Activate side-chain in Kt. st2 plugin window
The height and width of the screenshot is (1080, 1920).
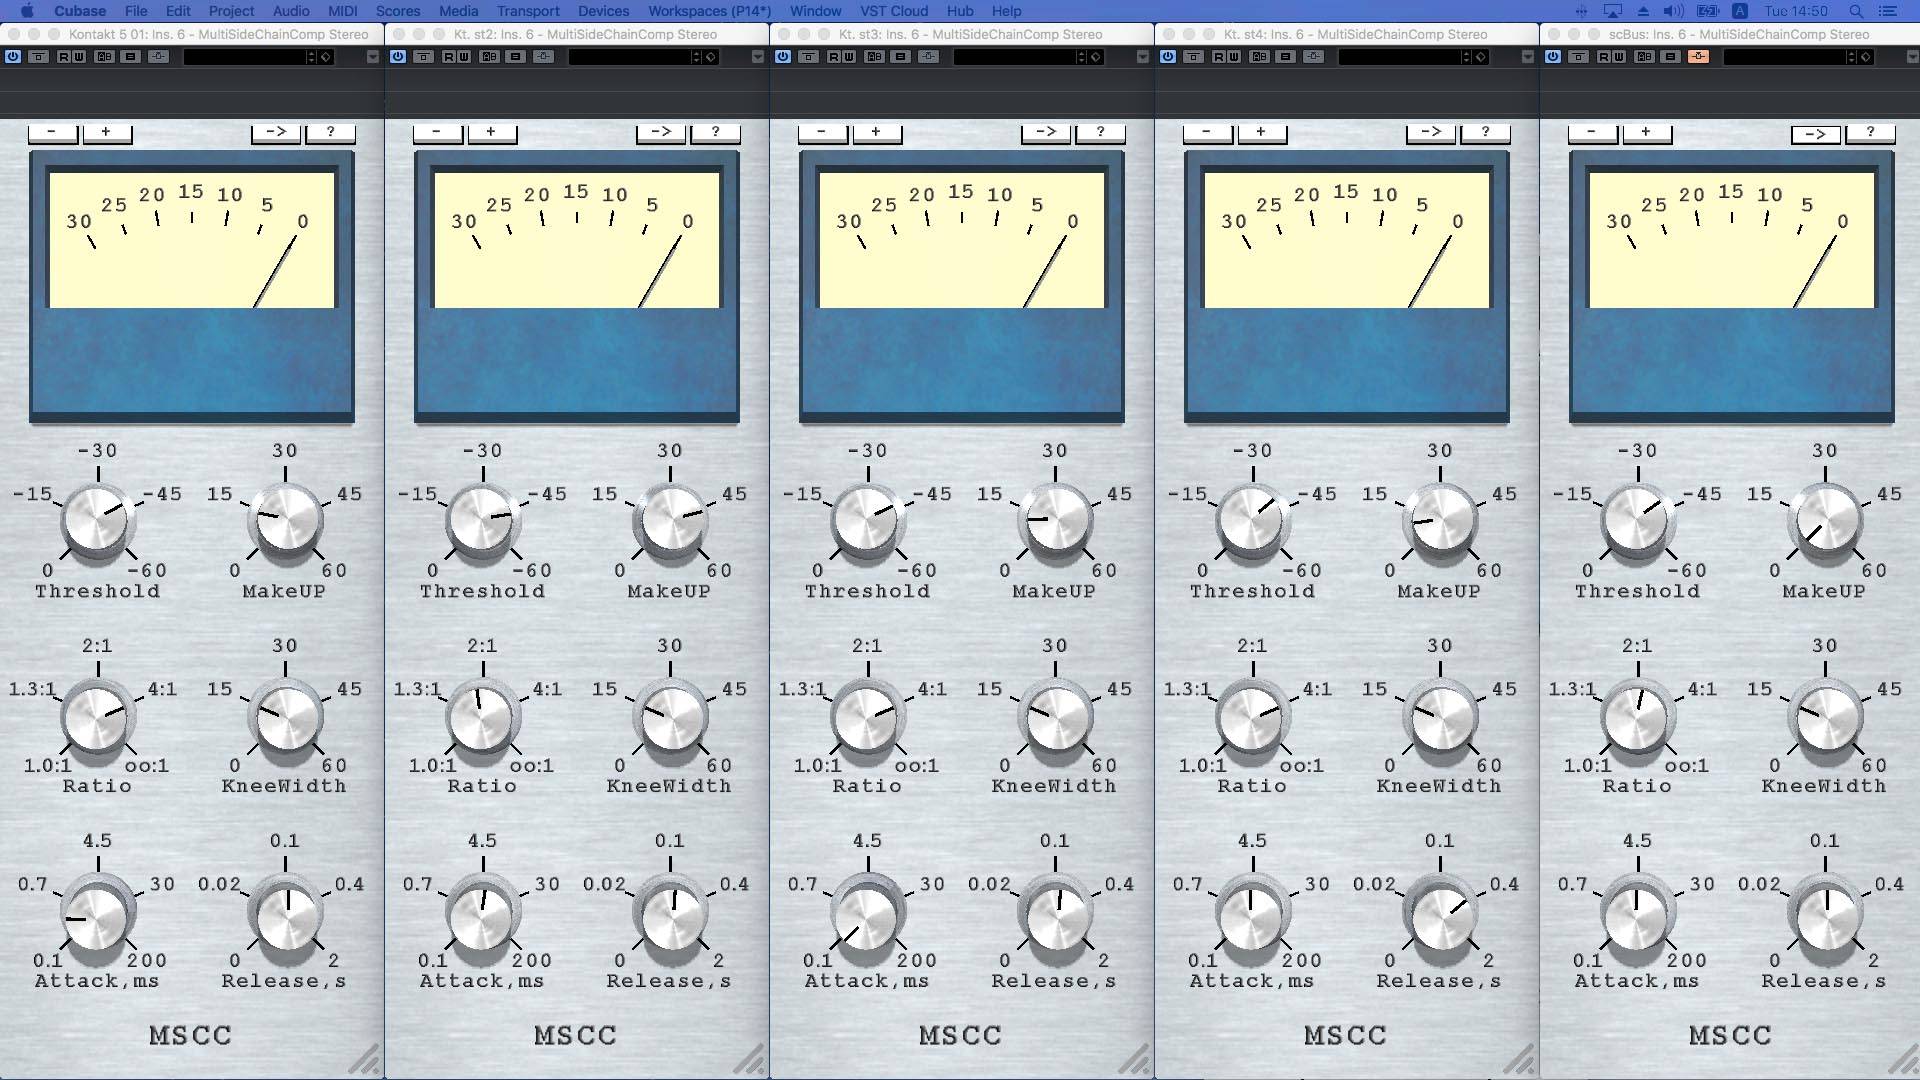point(543,57)
